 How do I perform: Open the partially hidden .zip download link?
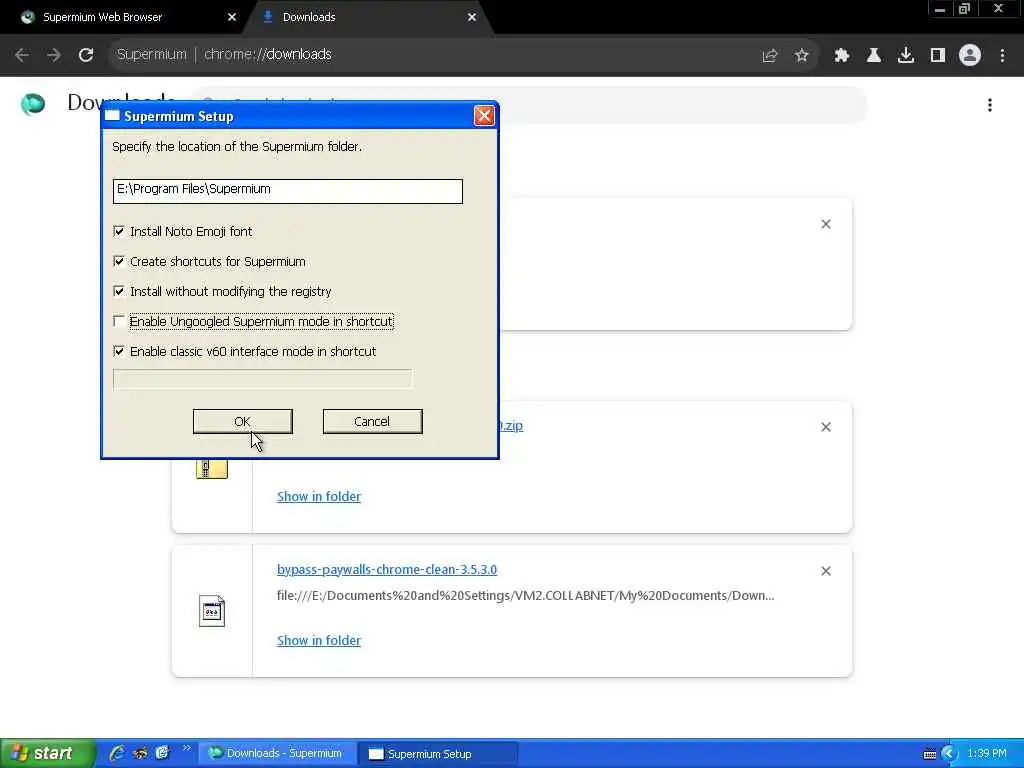click(x=511, y=426)
